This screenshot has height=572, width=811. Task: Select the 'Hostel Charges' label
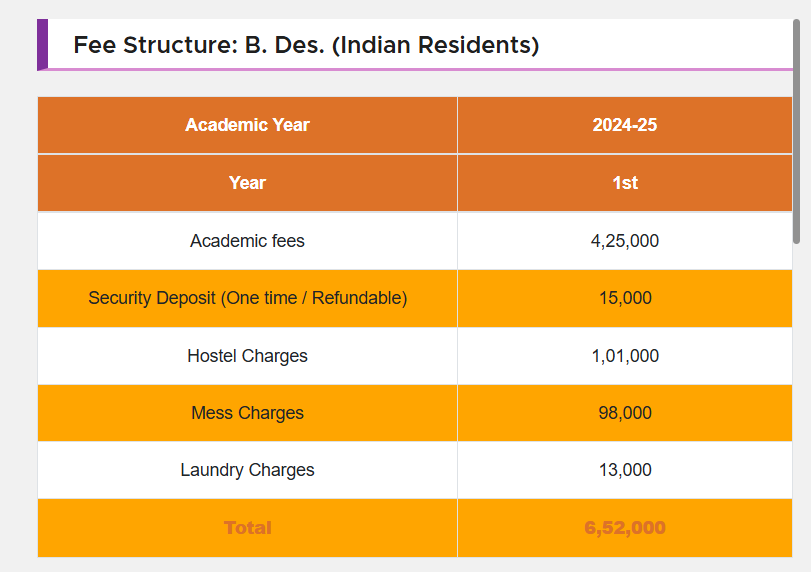[247, 356]
